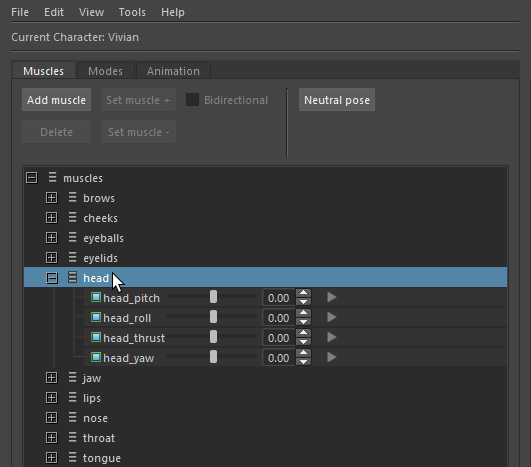Toggle the Bidirectional checkbox

[x=192, y=100]
